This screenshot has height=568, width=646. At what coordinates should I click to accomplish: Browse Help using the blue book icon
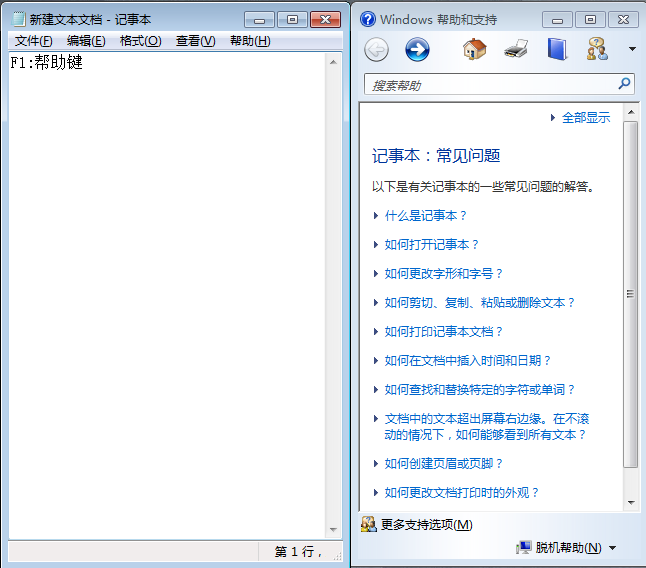click(557, 49)
